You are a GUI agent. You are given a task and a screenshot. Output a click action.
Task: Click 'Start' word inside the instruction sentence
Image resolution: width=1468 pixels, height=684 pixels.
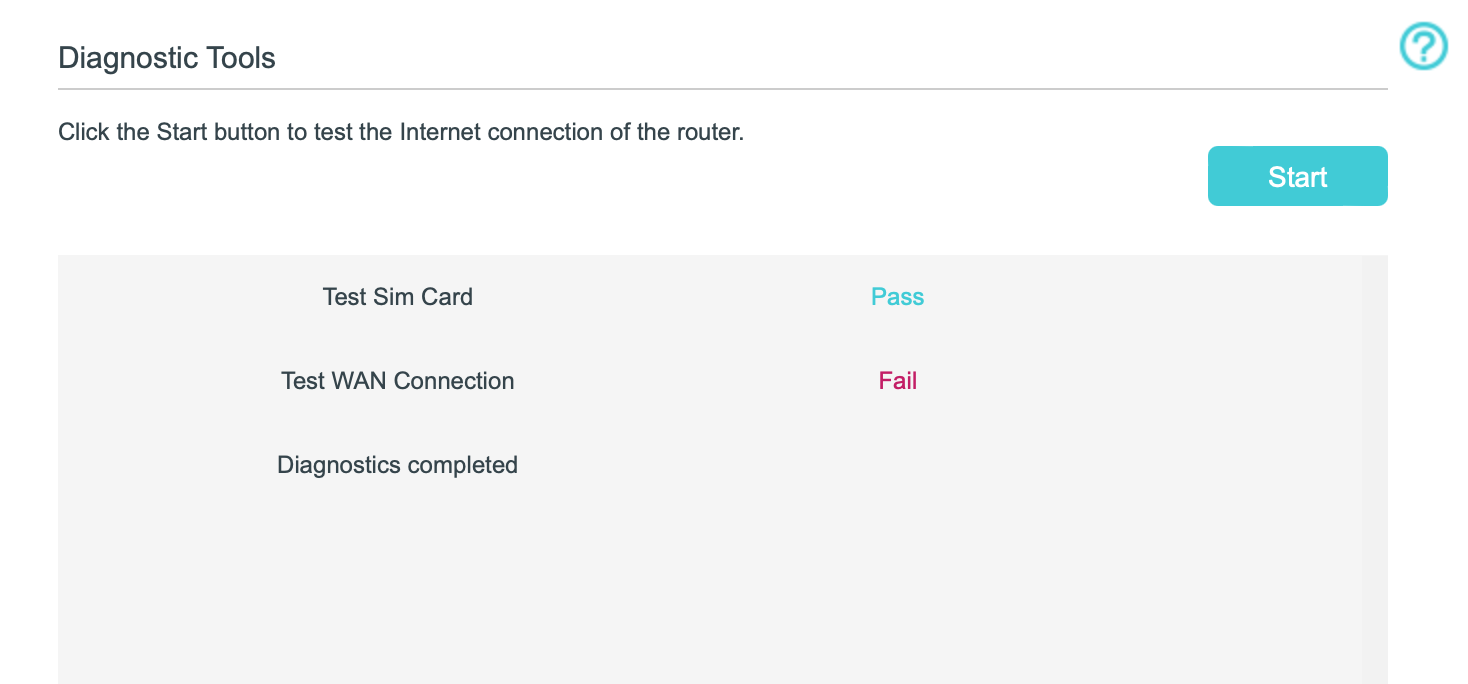pos(181,132)
